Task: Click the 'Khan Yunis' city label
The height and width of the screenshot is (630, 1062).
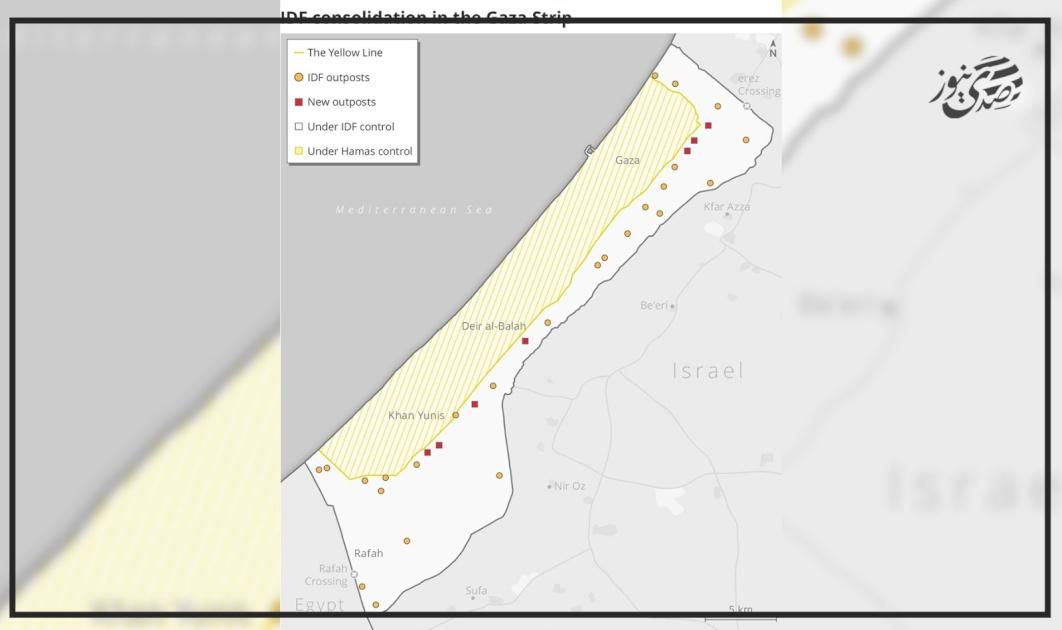Action: tap(416, 415)
